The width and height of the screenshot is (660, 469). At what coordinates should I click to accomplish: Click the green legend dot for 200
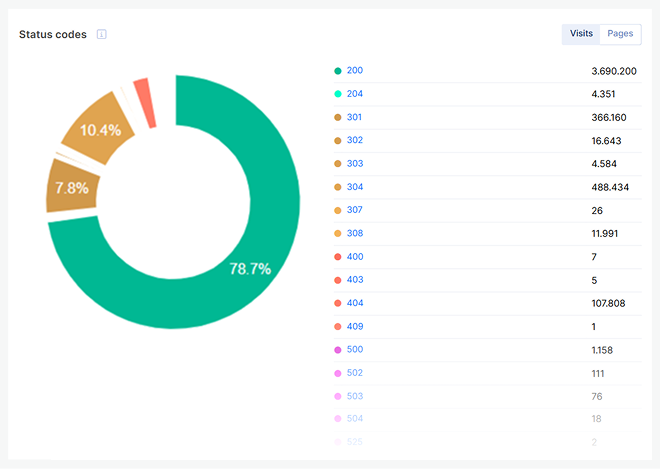pyautogui.click(x=338, y=71)
